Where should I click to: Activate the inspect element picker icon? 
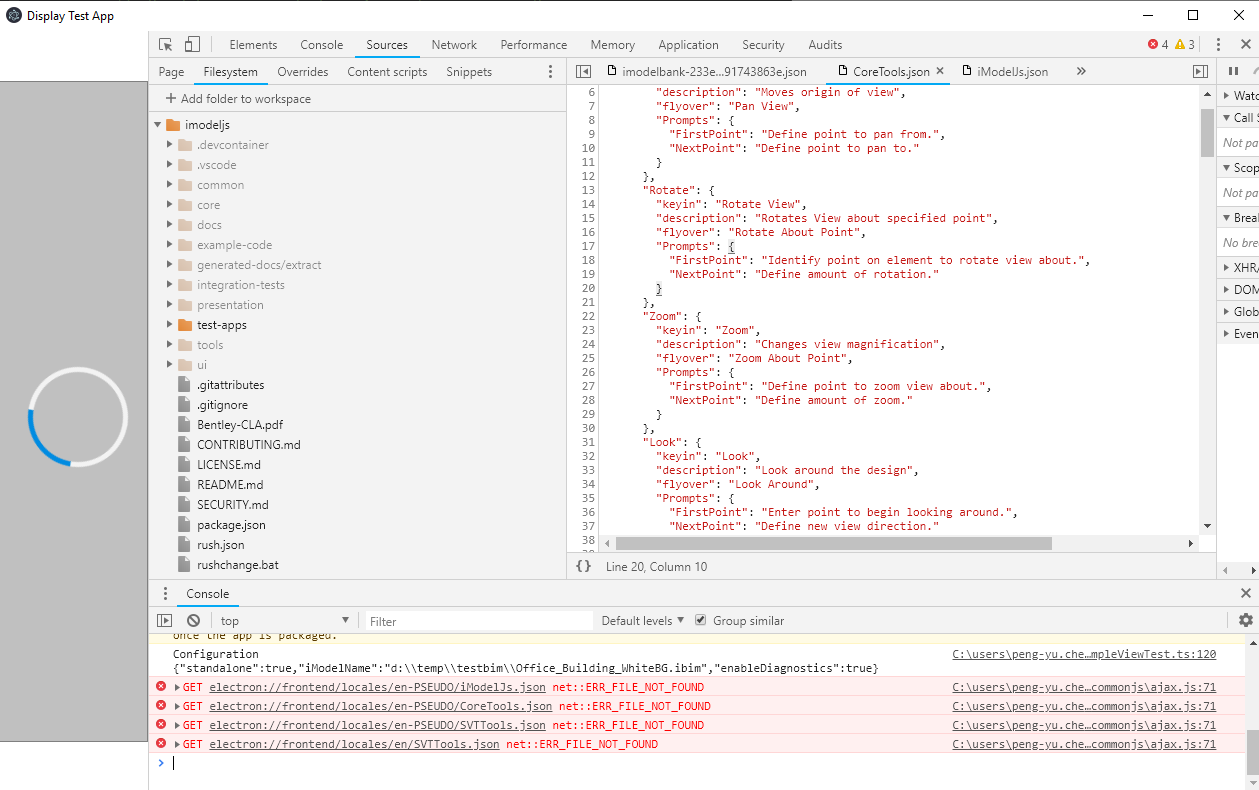[x=166, y=45]
